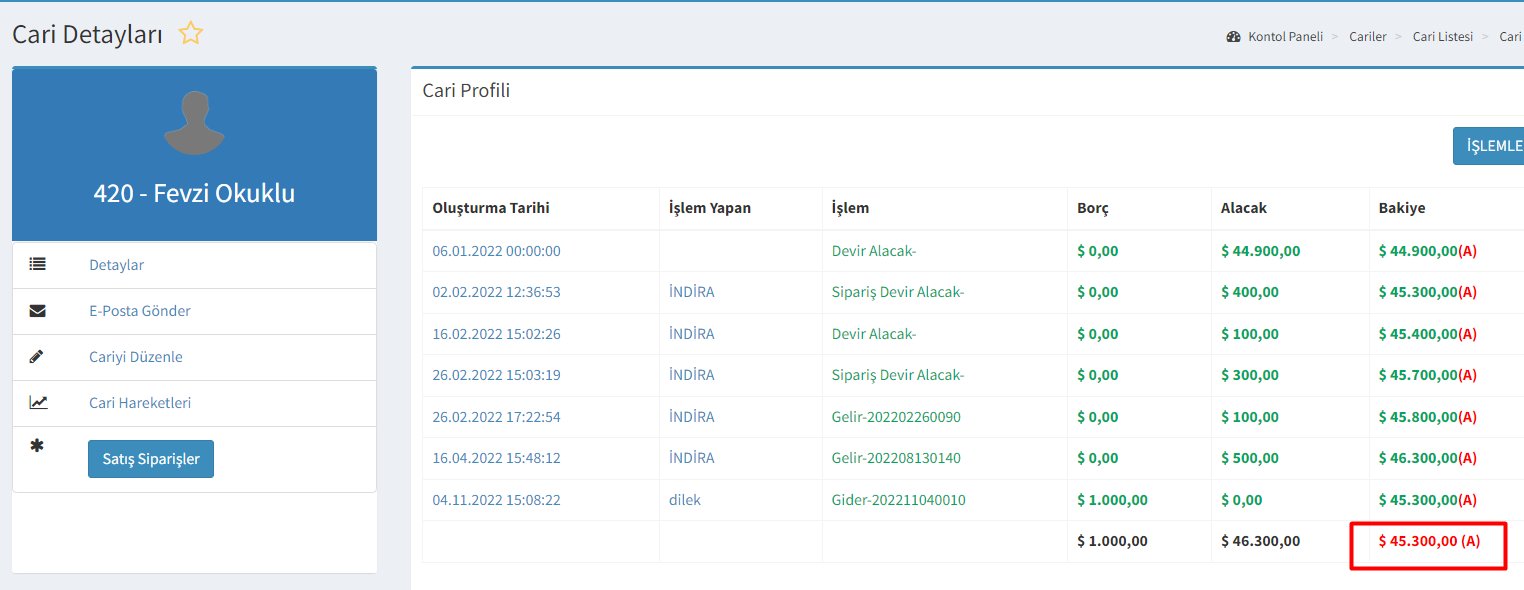Viewport: 1524px width, 590px height.
Task: Go to Cari Hareketleri
Action: tap(140, 403)
